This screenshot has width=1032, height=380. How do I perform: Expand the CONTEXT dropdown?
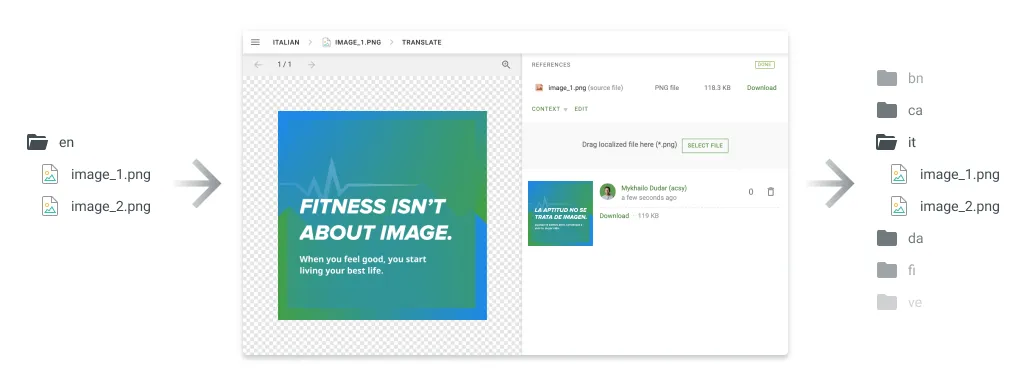pyautogui.click(x=550, y=109)
